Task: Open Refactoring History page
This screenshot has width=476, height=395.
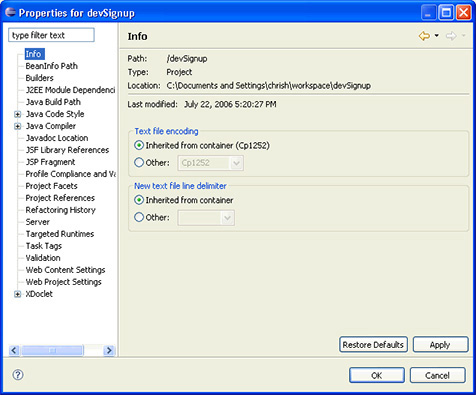Action: click(x=61, y=210)
